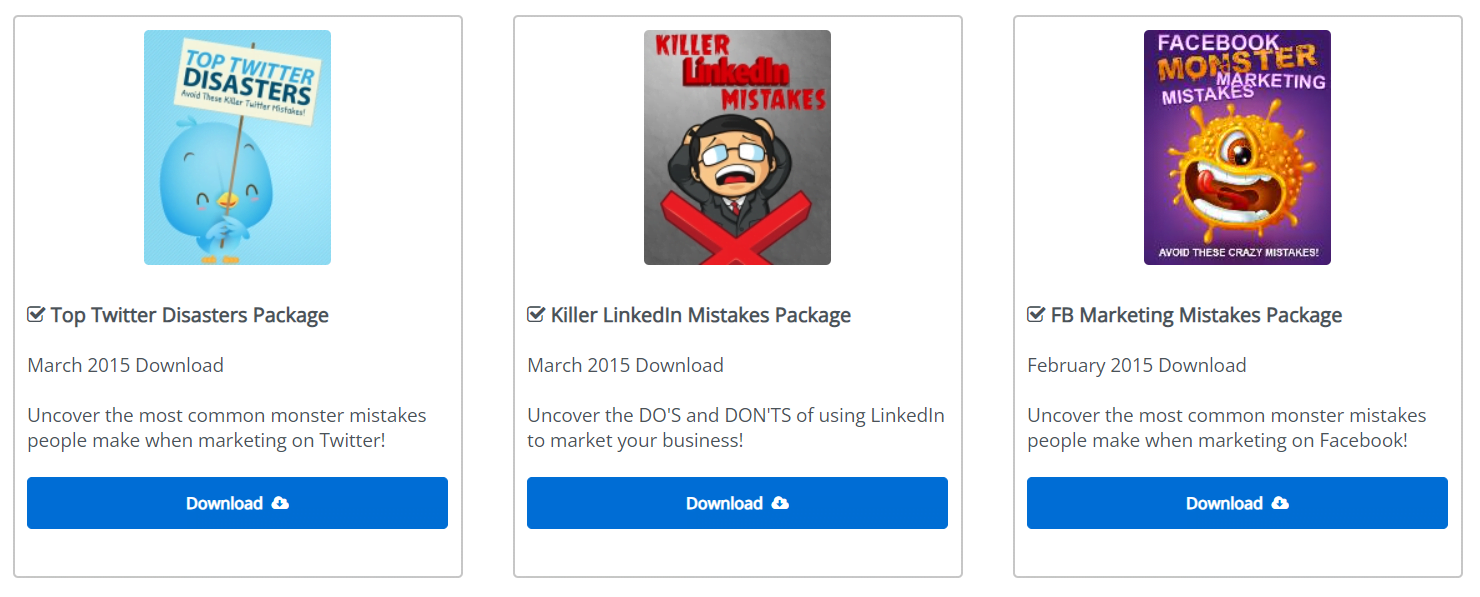Click checkmark icon beside Killer LinkedIn Mistakes Package
The height and width of the screenshot is (597, 1480).
pos(536,315)
